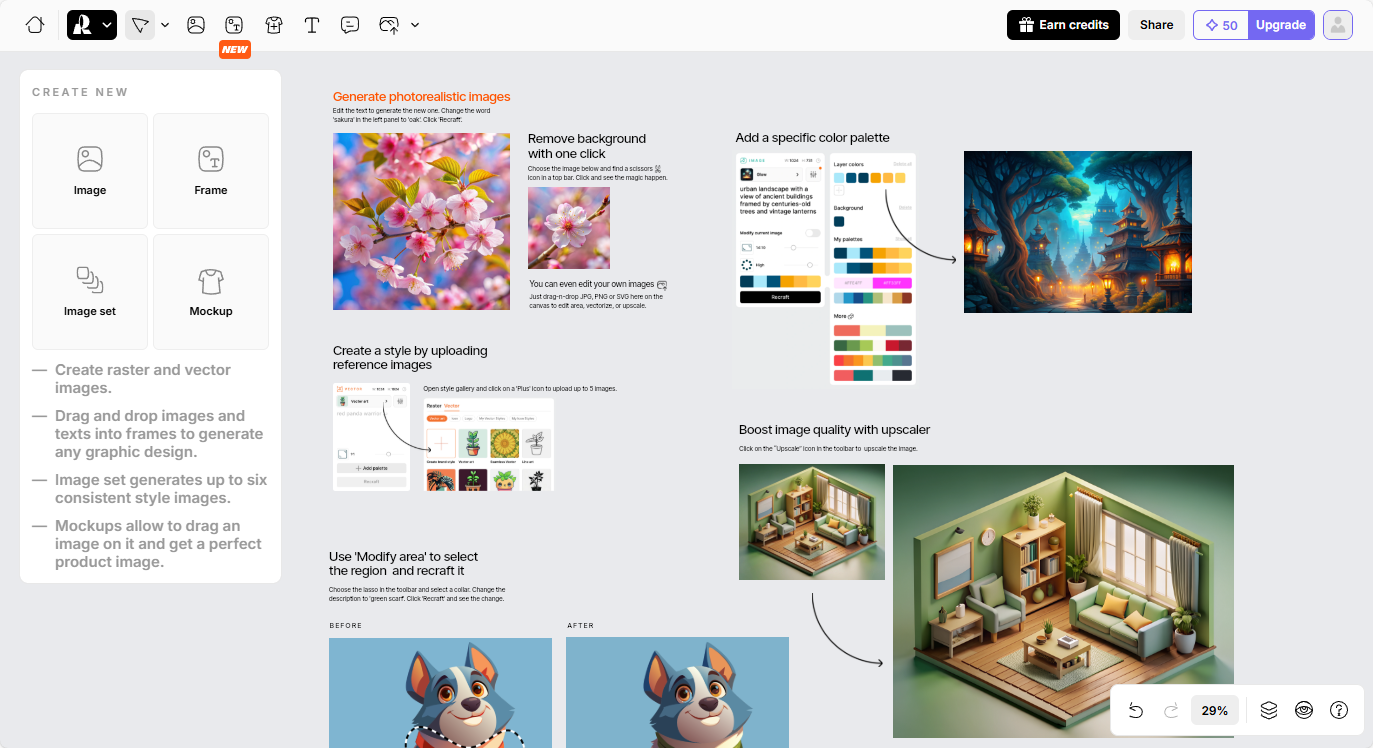Open the layers panel icon
Viewport: 1373px width, 748px height.
coord(1269,710)
